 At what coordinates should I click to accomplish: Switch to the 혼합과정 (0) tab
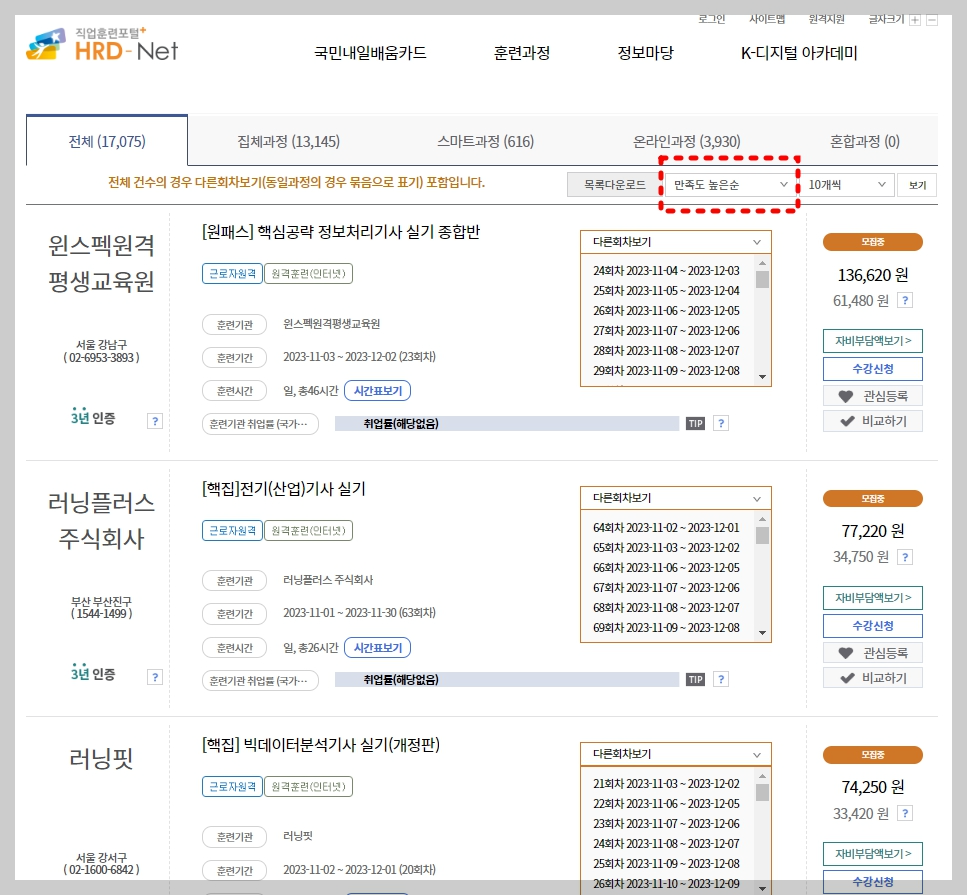pyautogui.click(x=865, y=141)
